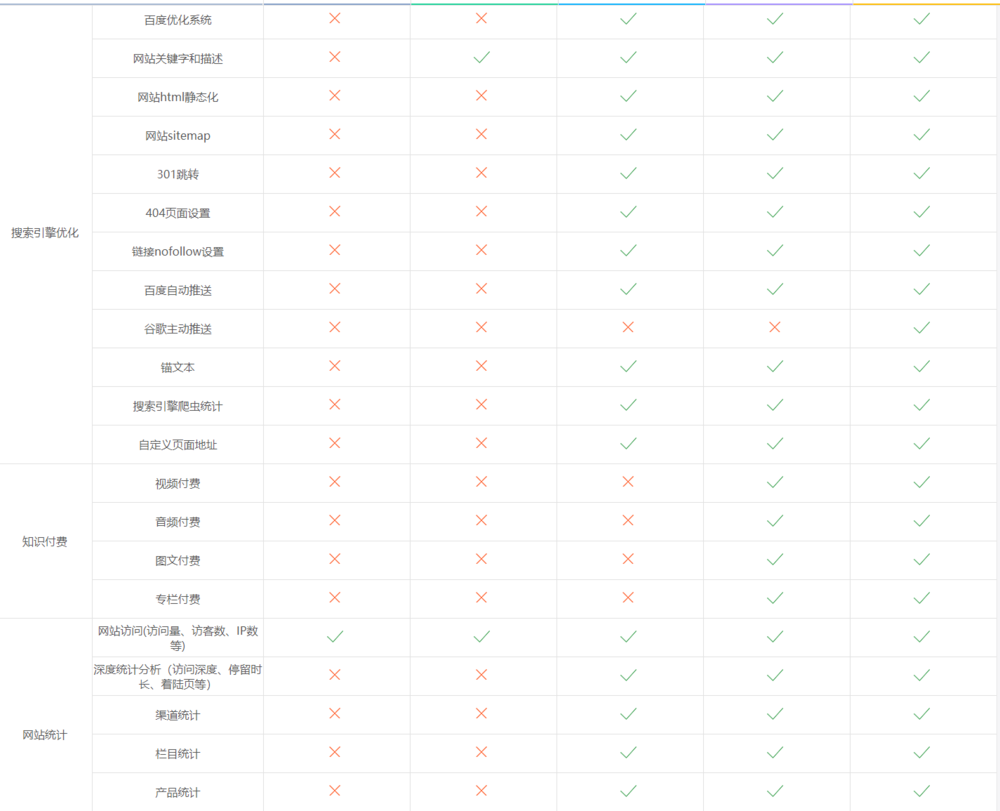1000x811 pixels.
Task: Click the 渠道统计 feature name
Action: (x=178, y=715)
